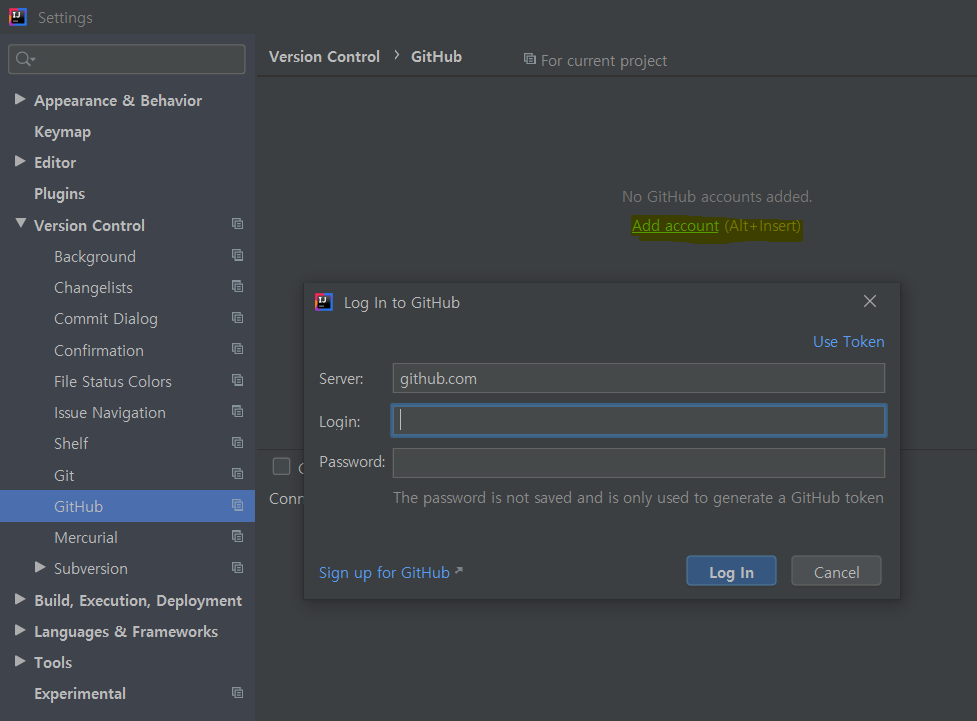The width and height of the screenshot is (977, 721).
Task: Click the search magnifier icon in Settings
Action: 24,59
